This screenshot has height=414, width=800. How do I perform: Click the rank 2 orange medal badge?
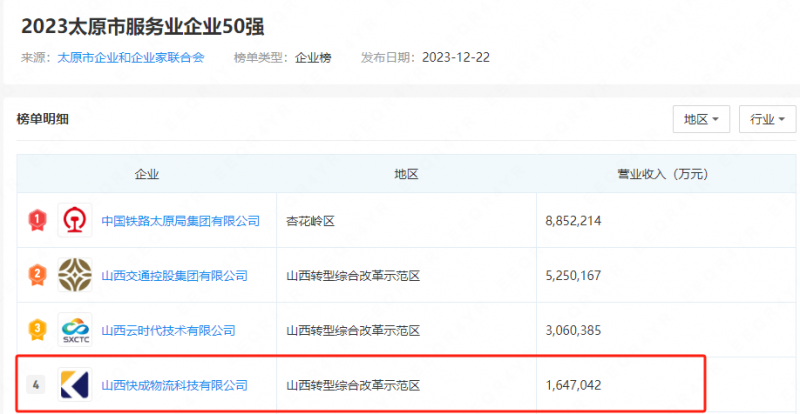[x=38, y=275]
